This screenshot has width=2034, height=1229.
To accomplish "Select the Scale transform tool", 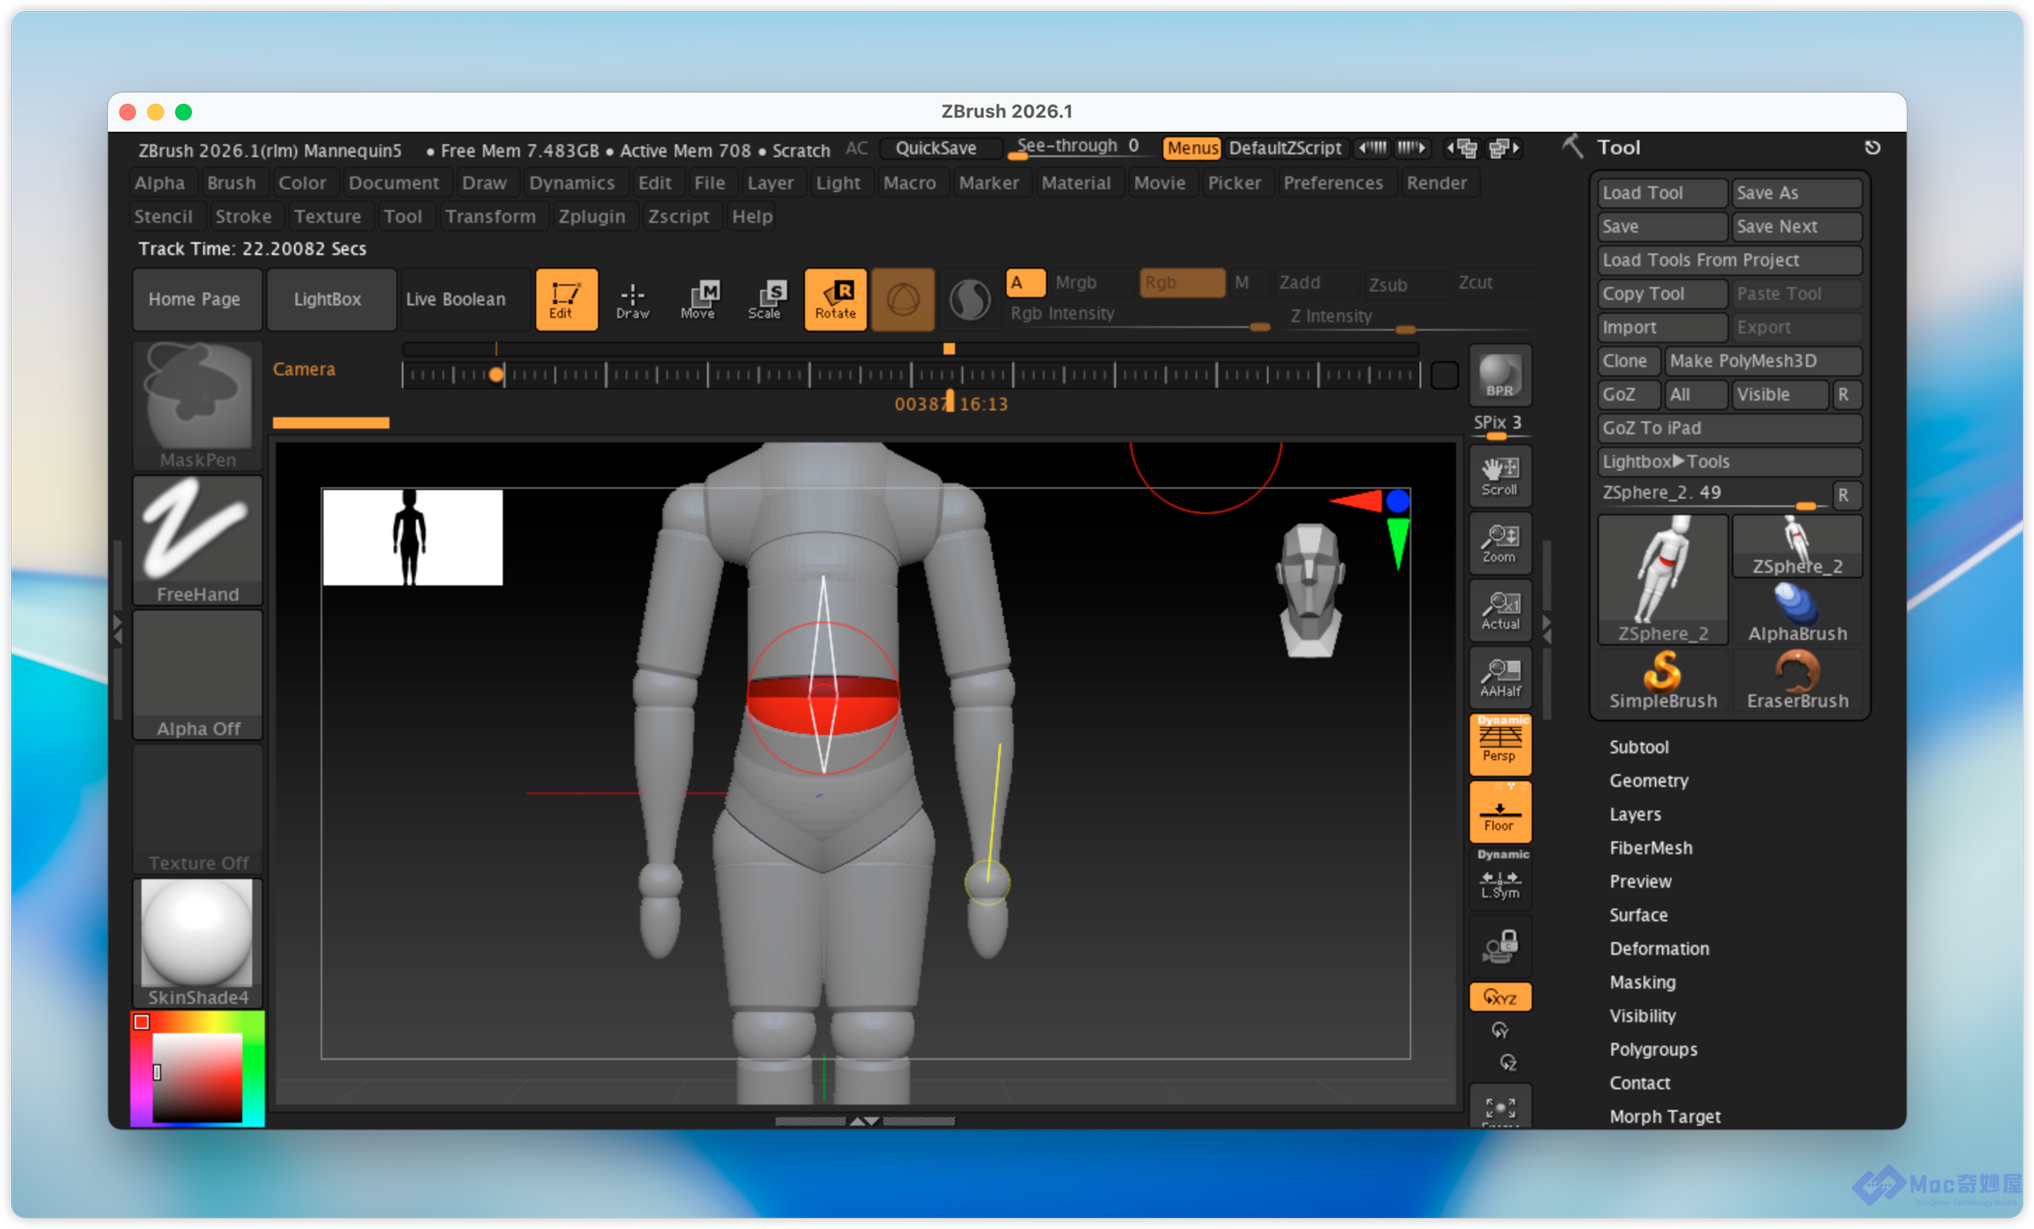I will click(766, 299).
